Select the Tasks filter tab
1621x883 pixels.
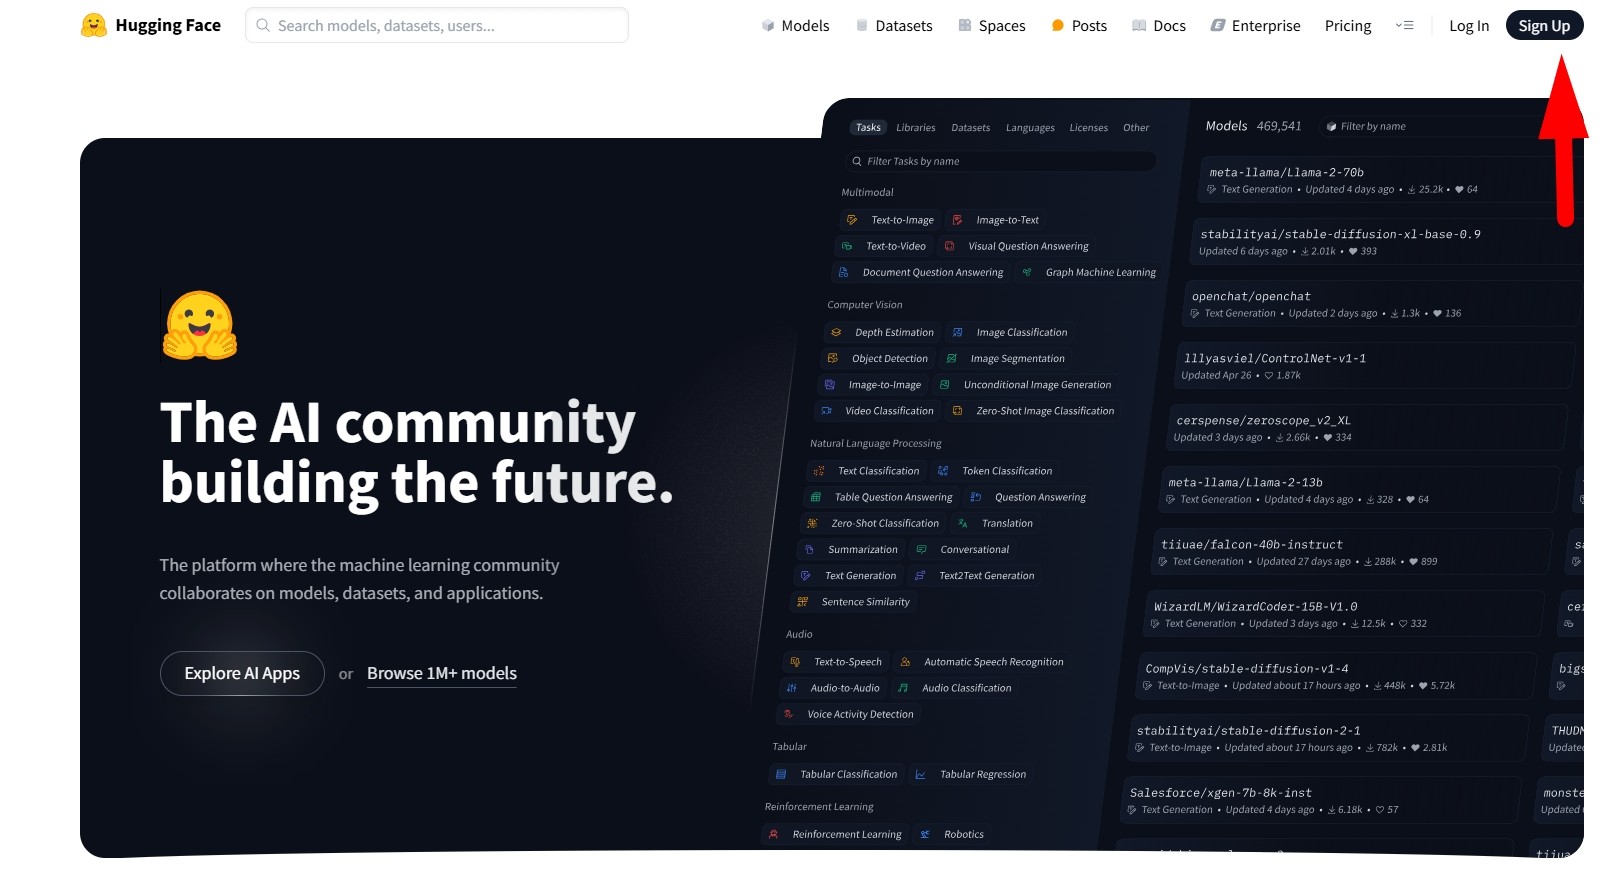(x=868, y=128)
